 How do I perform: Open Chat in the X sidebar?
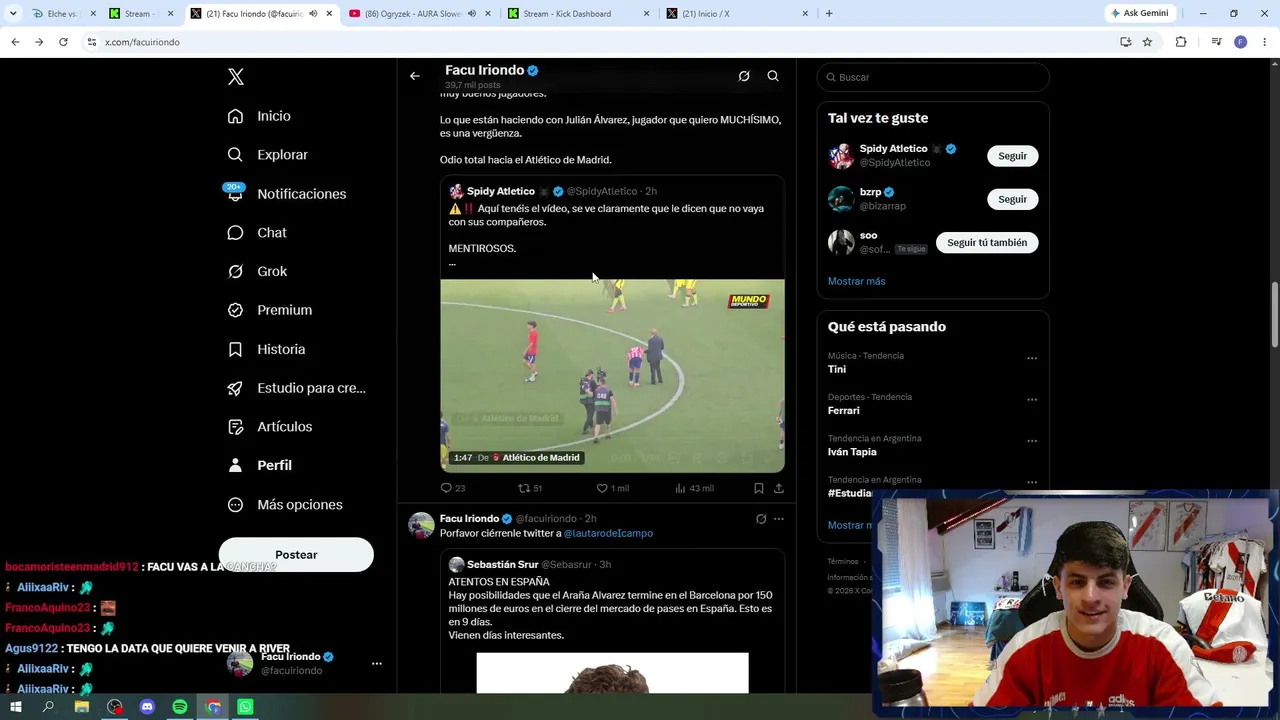tap(257, 232)
